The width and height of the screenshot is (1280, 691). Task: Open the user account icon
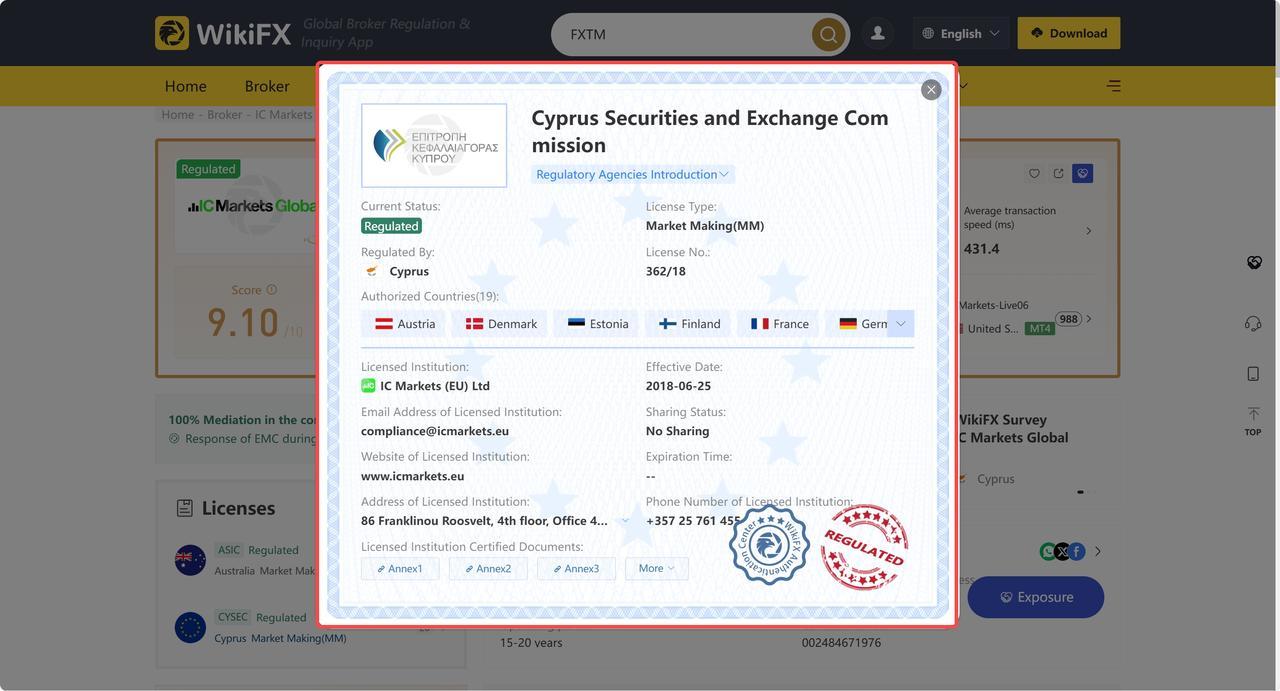pos(878,33)
